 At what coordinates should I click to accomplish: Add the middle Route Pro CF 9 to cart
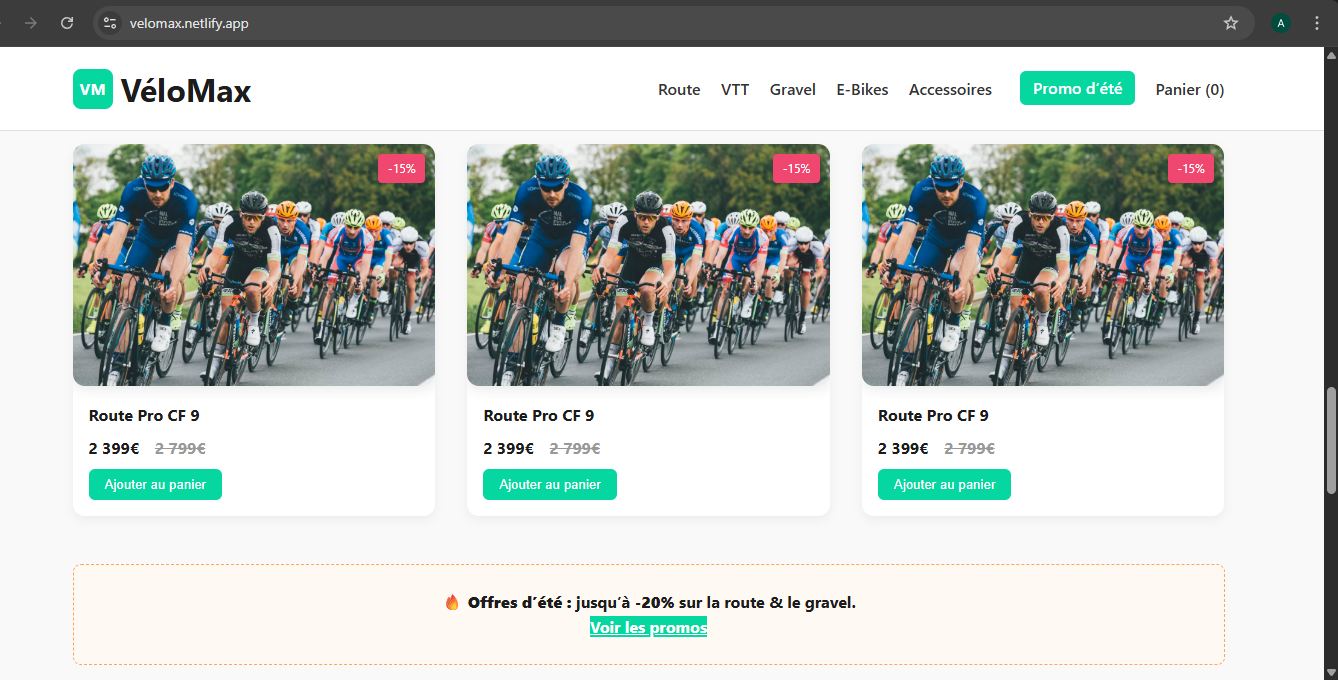[550, 484]
